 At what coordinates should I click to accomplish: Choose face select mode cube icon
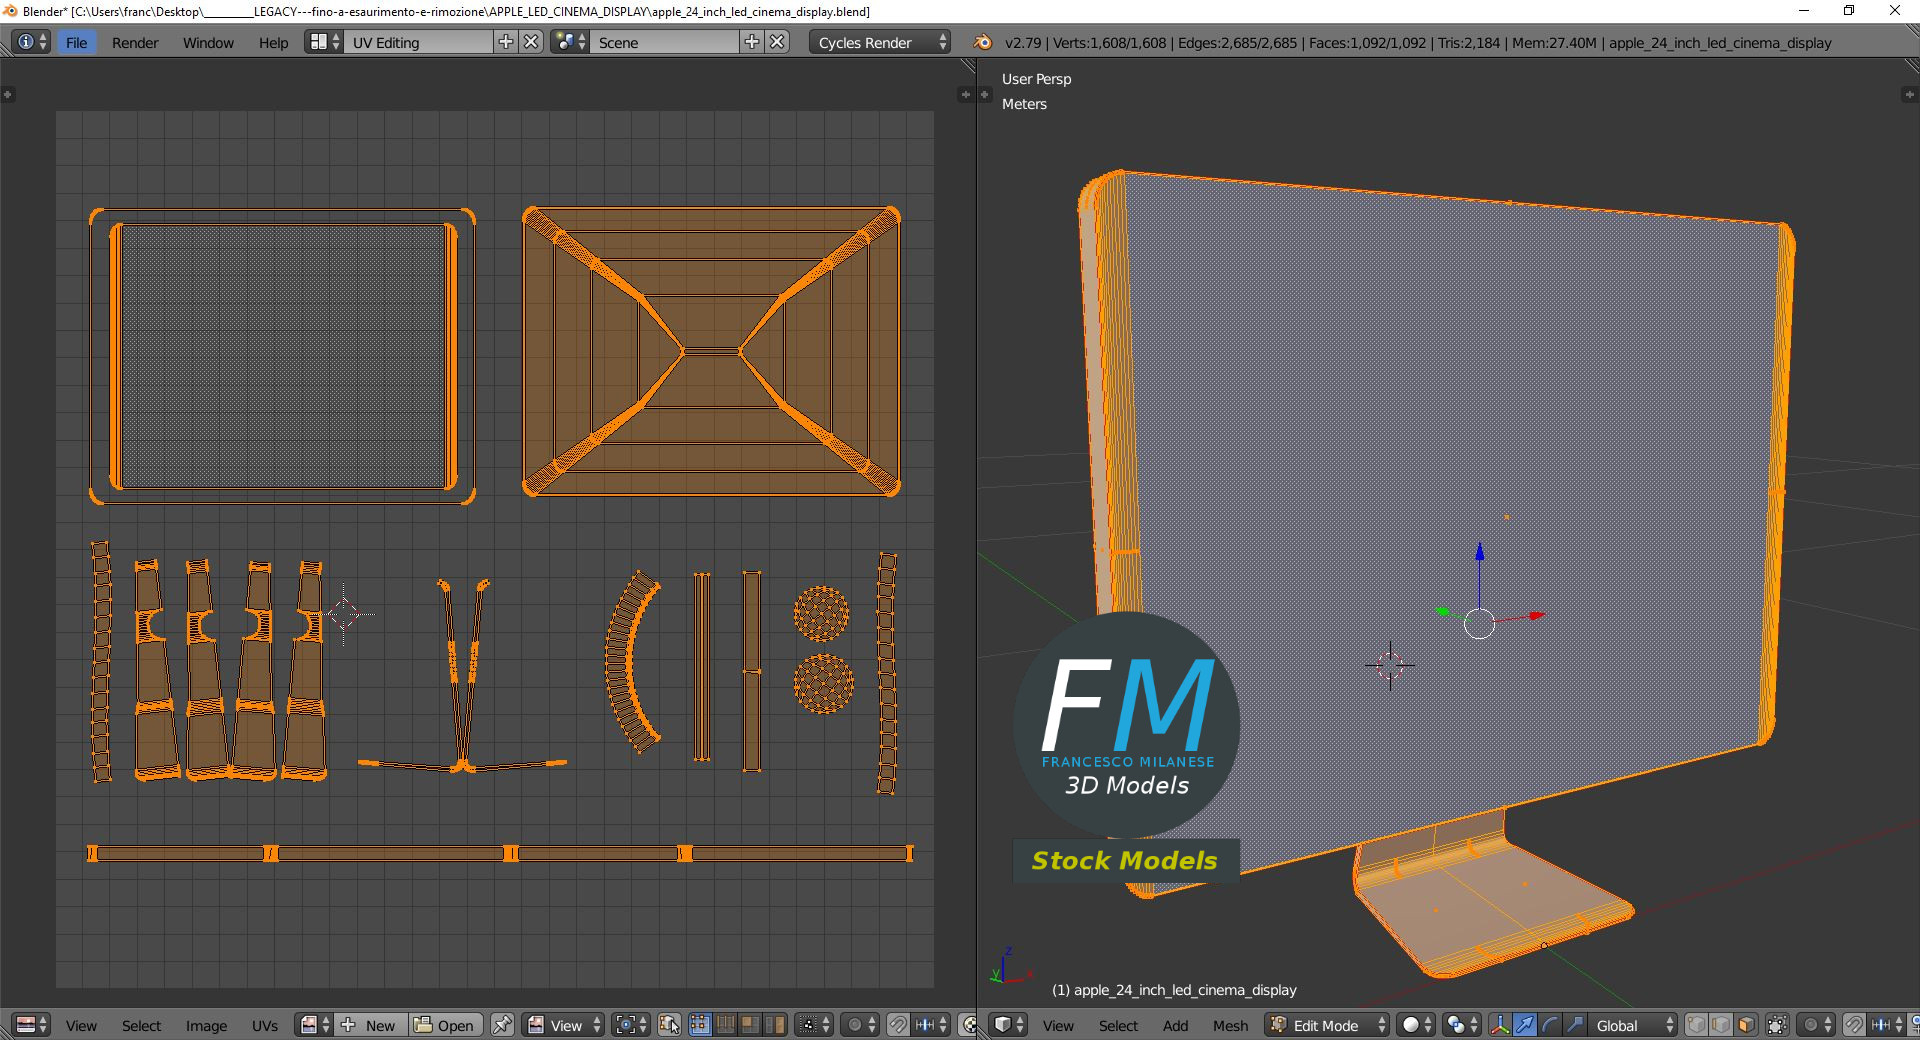[x=1746, y=1025]
